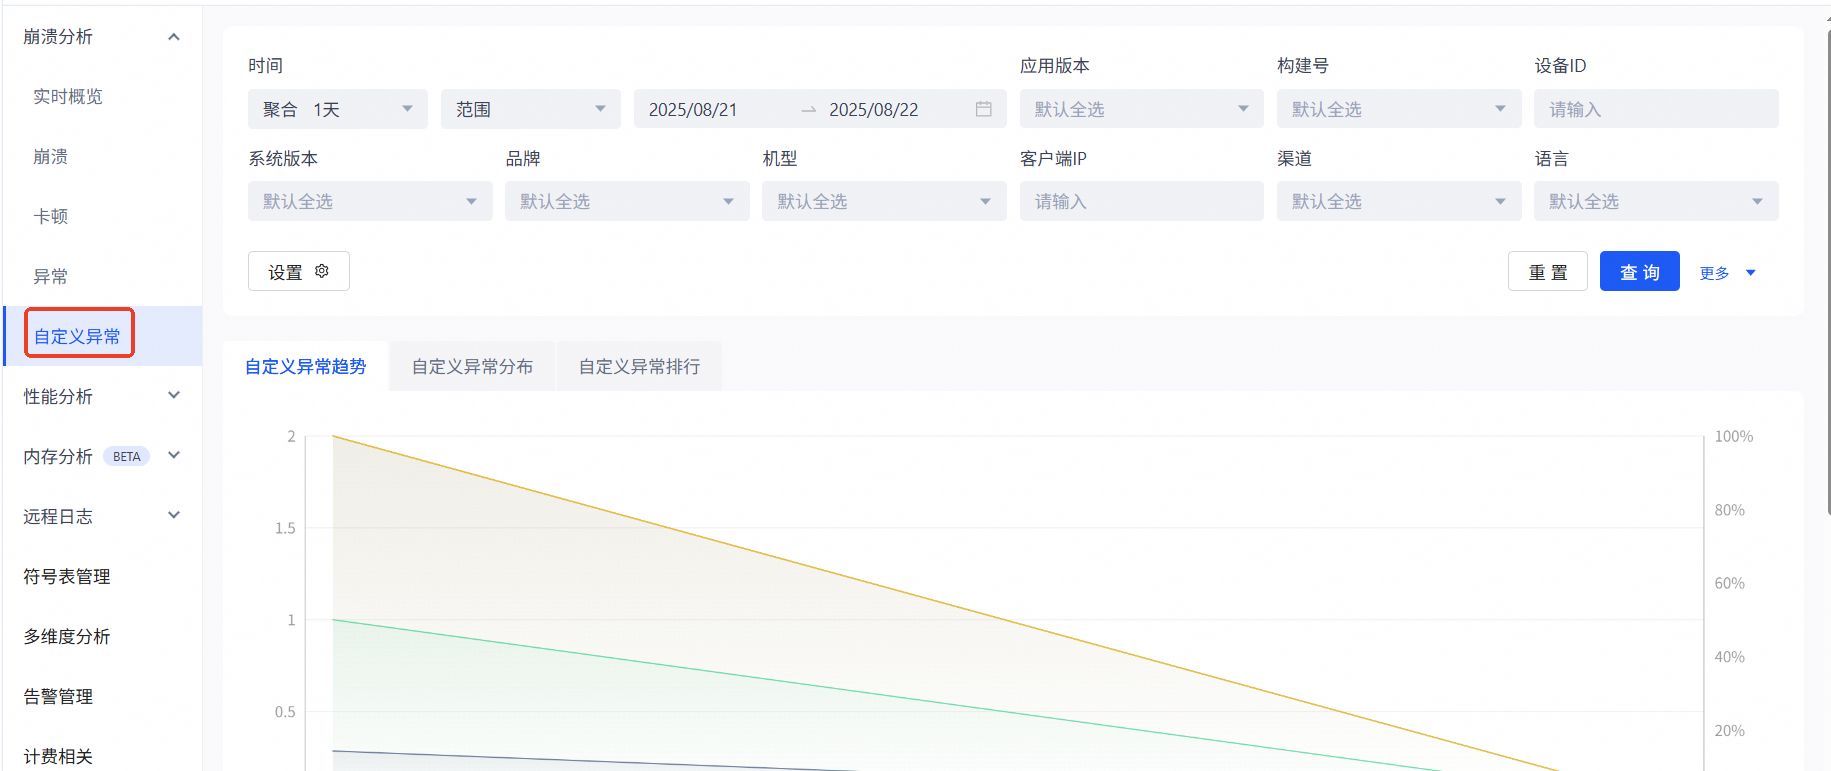Open 多维度分析 in the sidebar
Screen dimensions: 1831x771
67,637
